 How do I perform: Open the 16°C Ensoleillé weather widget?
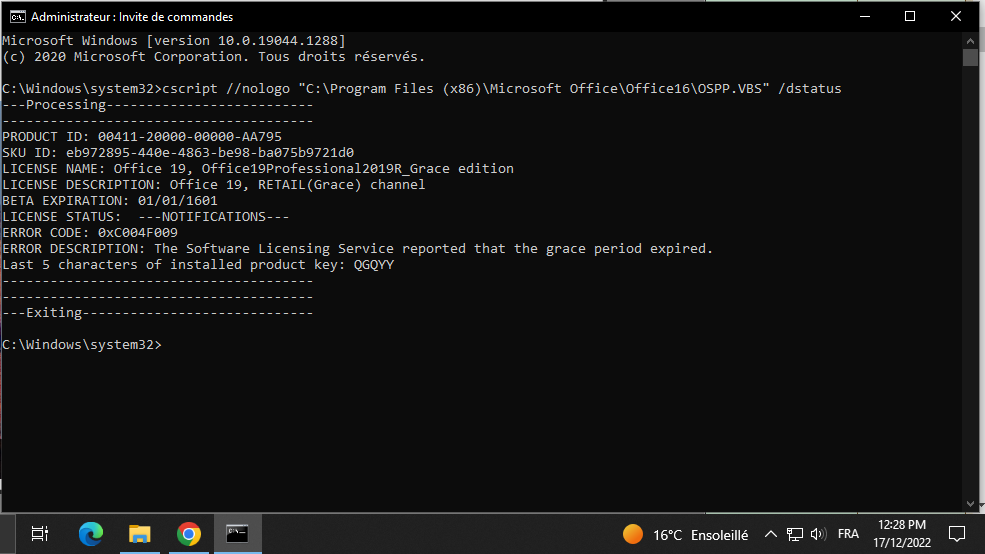click(x=685, y=535)
